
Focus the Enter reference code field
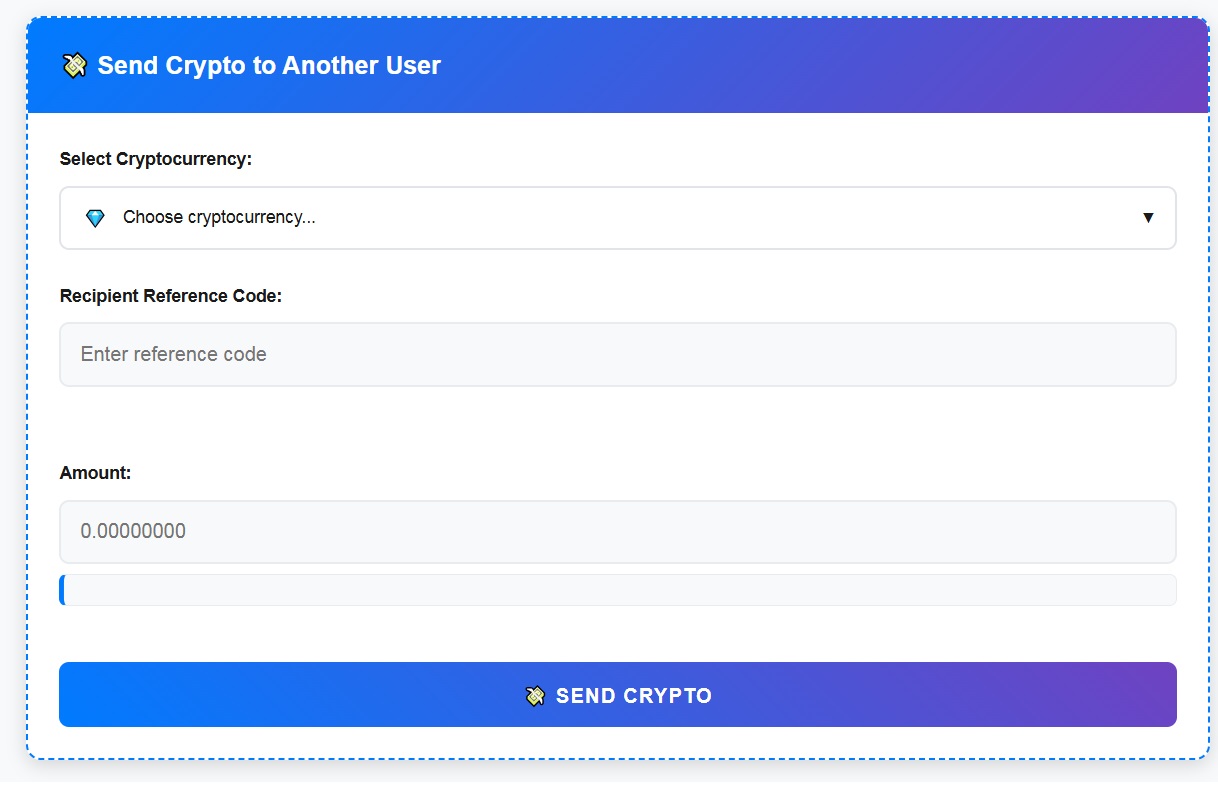(x=617, y=354)
